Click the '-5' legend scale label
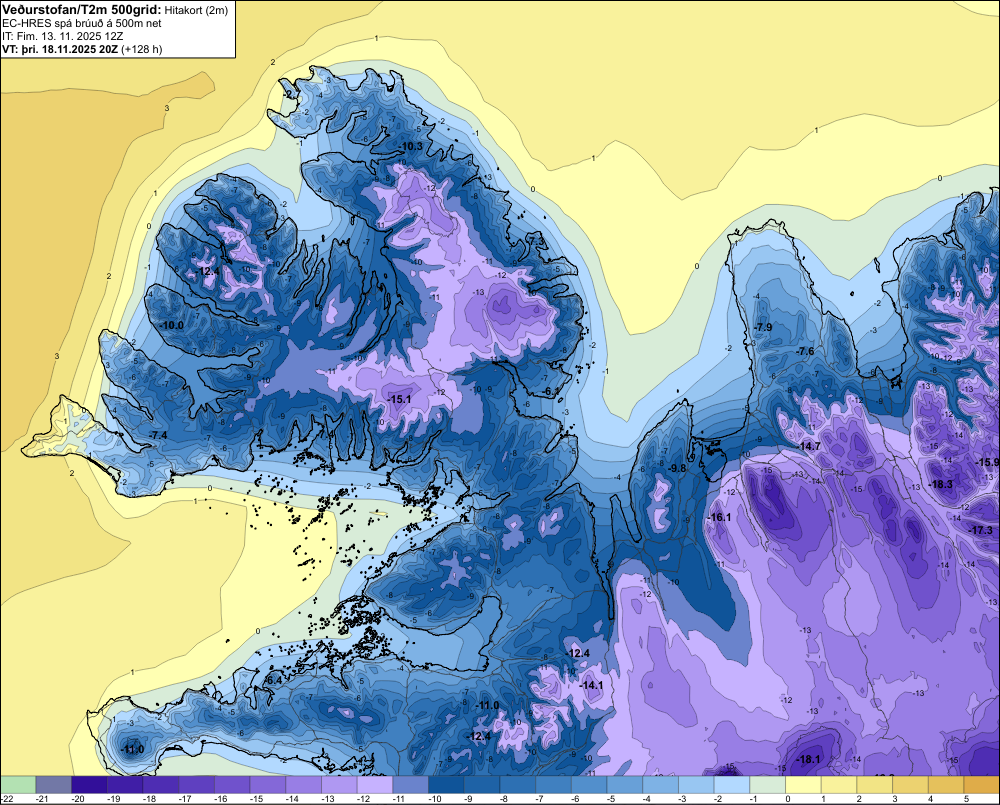1000x805 pixels. click(x=610, y=799)
